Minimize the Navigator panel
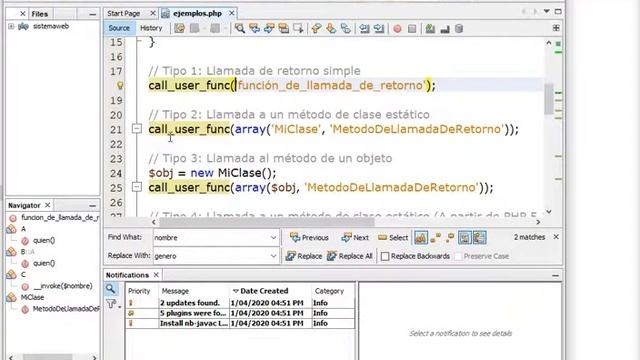Image resolution: width=640 pixels, height=360 pixels. [x=93, y=205]
